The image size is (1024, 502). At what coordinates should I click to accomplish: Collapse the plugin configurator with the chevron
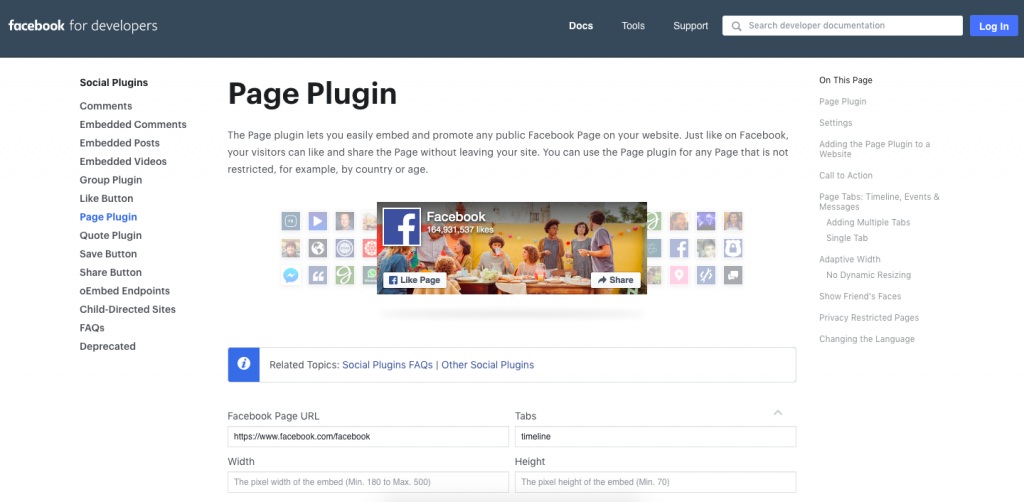tap(778, 413)
